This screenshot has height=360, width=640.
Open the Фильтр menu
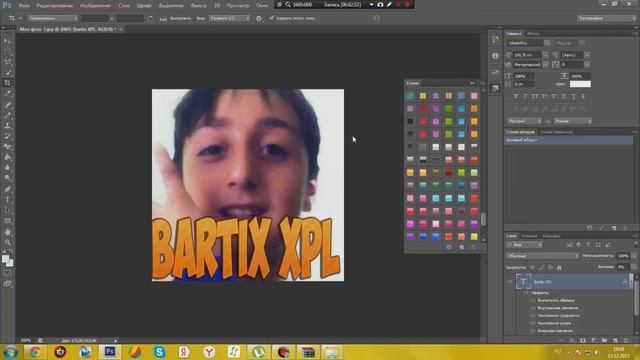(x=199, y=6)
